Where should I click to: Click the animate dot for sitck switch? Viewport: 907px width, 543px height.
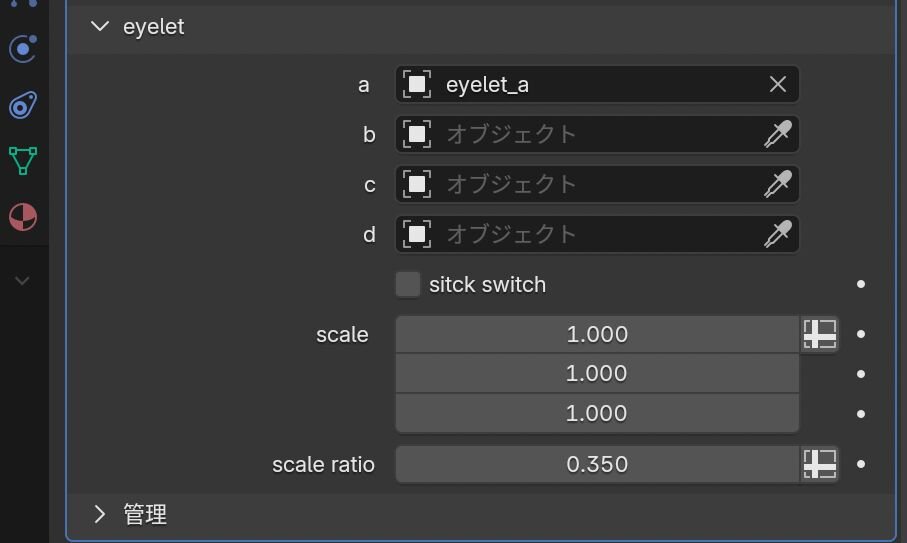coord(861,285)
